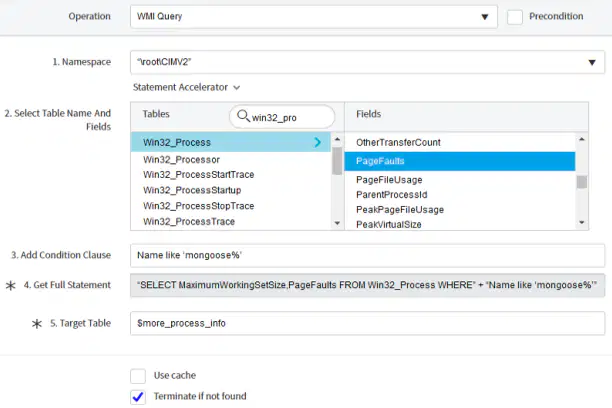Click the Fields list scrollbar thumb
The height and width of the screenshot is (408, 612).
pyautogui.click(x=582, y=182)
